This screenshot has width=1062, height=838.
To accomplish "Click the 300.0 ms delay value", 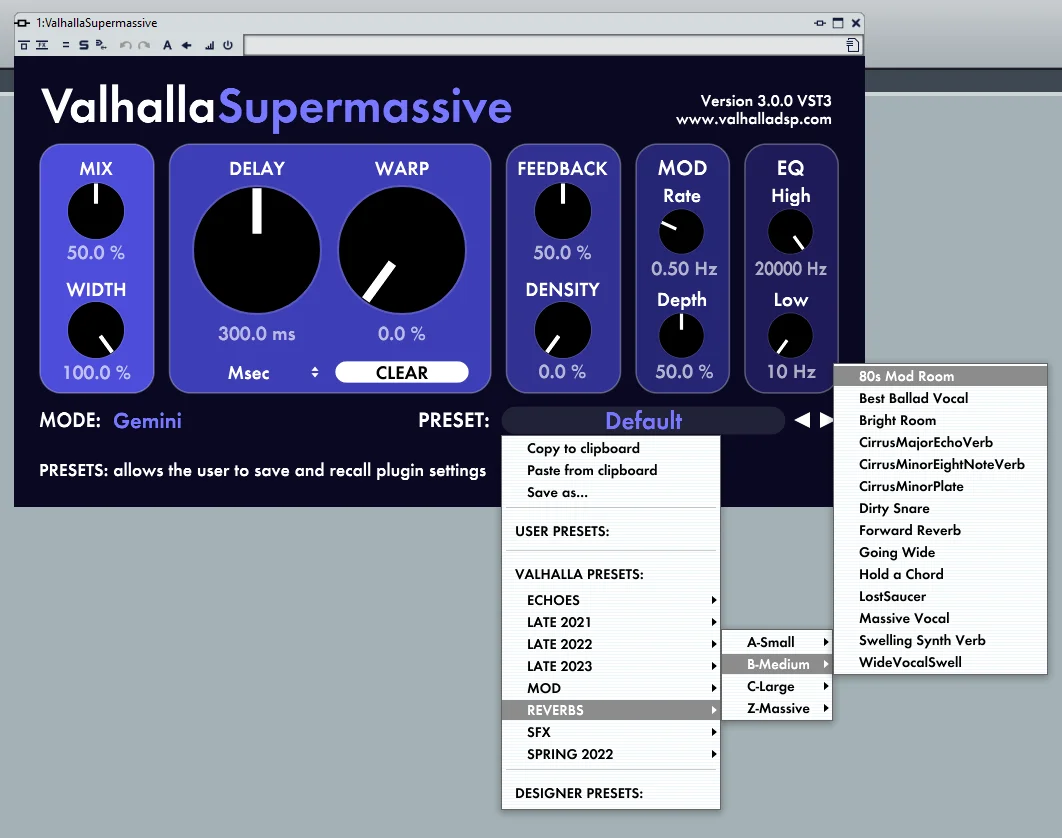I will [257, 334].
